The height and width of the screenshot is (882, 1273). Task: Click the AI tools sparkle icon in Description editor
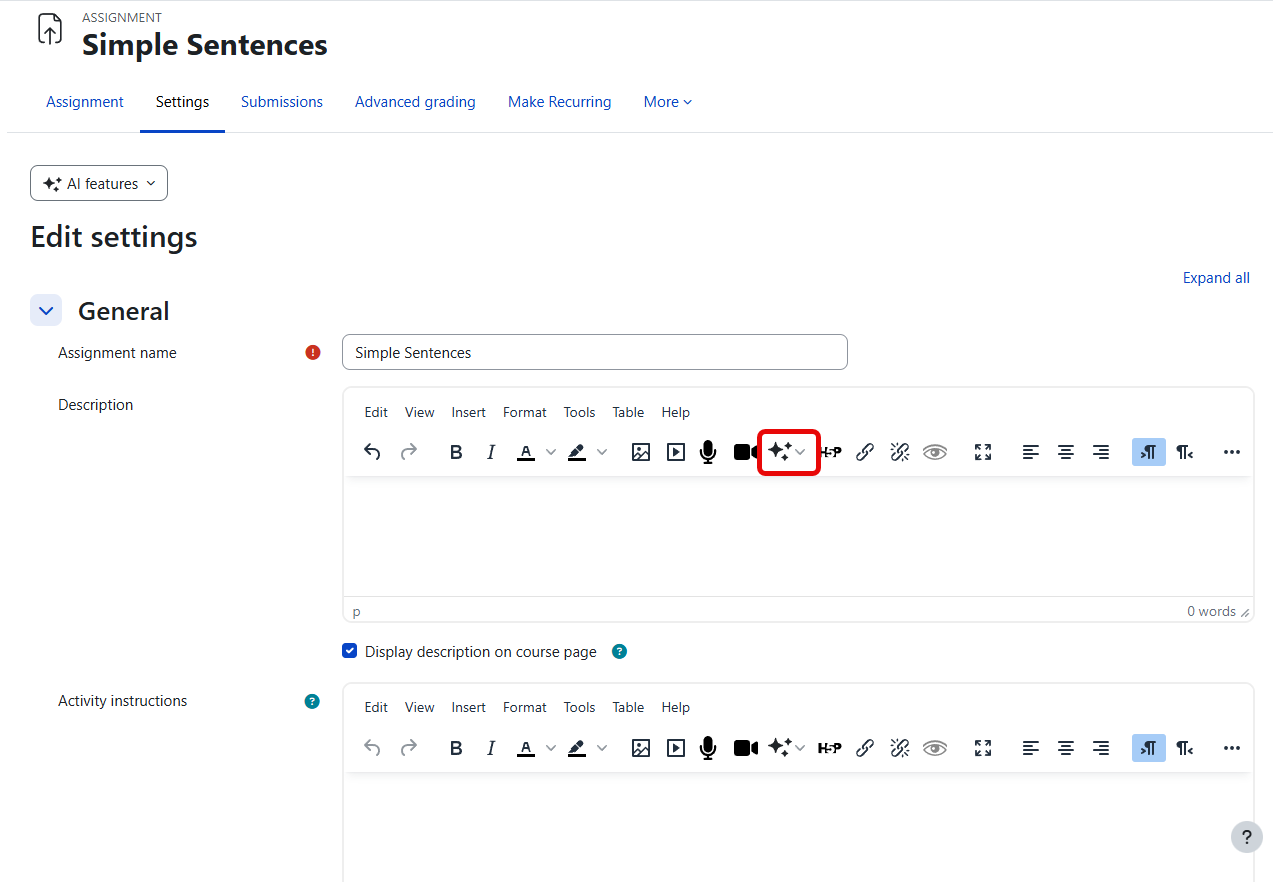tap(780, 452)
